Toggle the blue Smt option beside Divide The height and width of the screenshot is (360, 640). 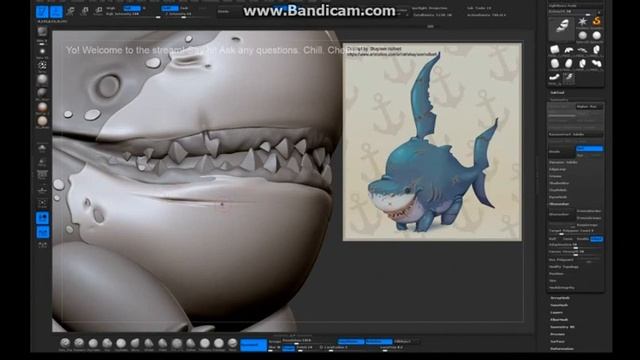coord(589,149)
